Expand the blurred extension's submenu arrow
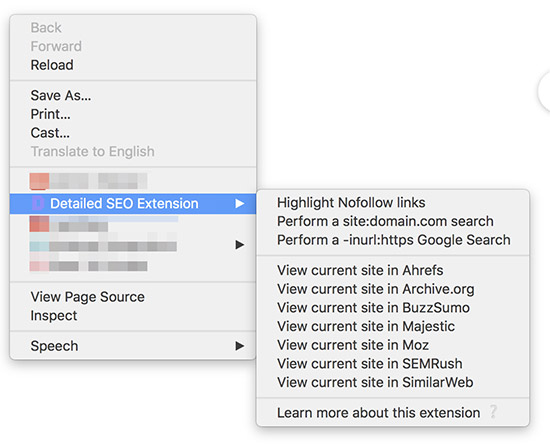Viewport: 550px width, 448px height. click(x=240, y=245)
